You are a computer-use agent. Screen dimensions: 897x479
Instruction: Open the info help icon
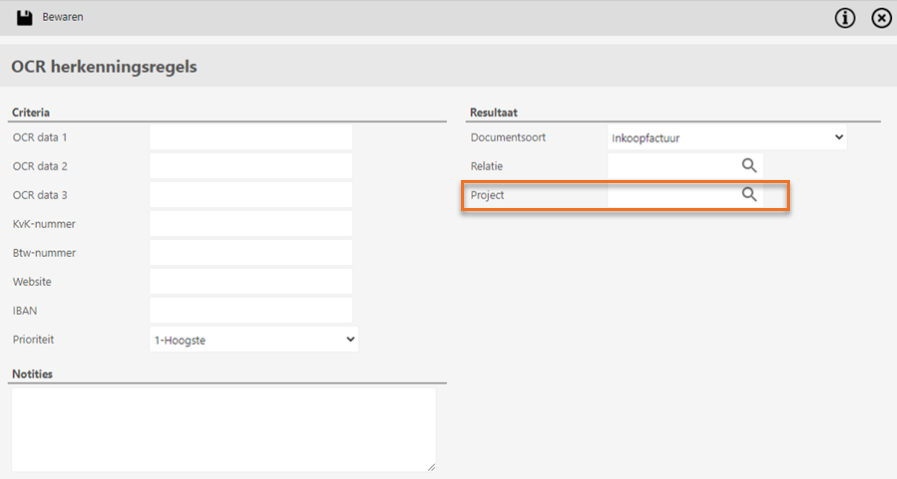[x=844, y=18]
